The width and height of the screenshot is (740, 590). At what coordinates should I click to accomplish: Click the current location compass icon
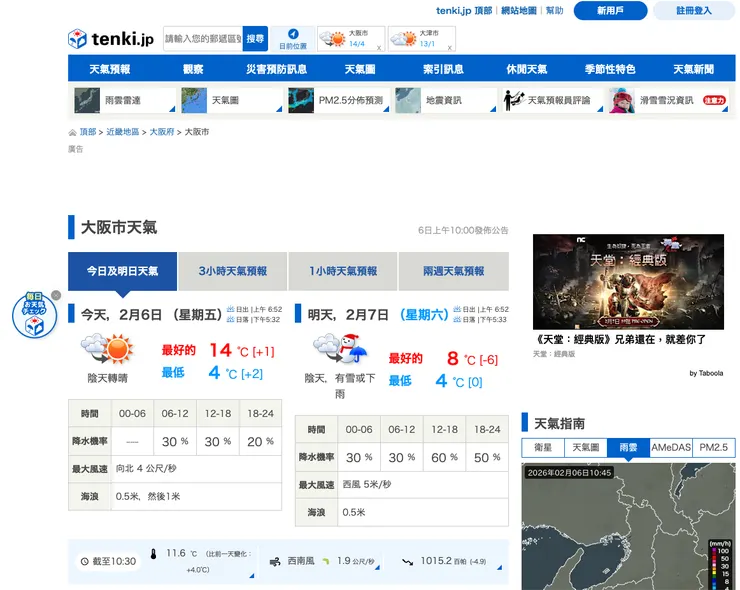click(x=293, y=34)
